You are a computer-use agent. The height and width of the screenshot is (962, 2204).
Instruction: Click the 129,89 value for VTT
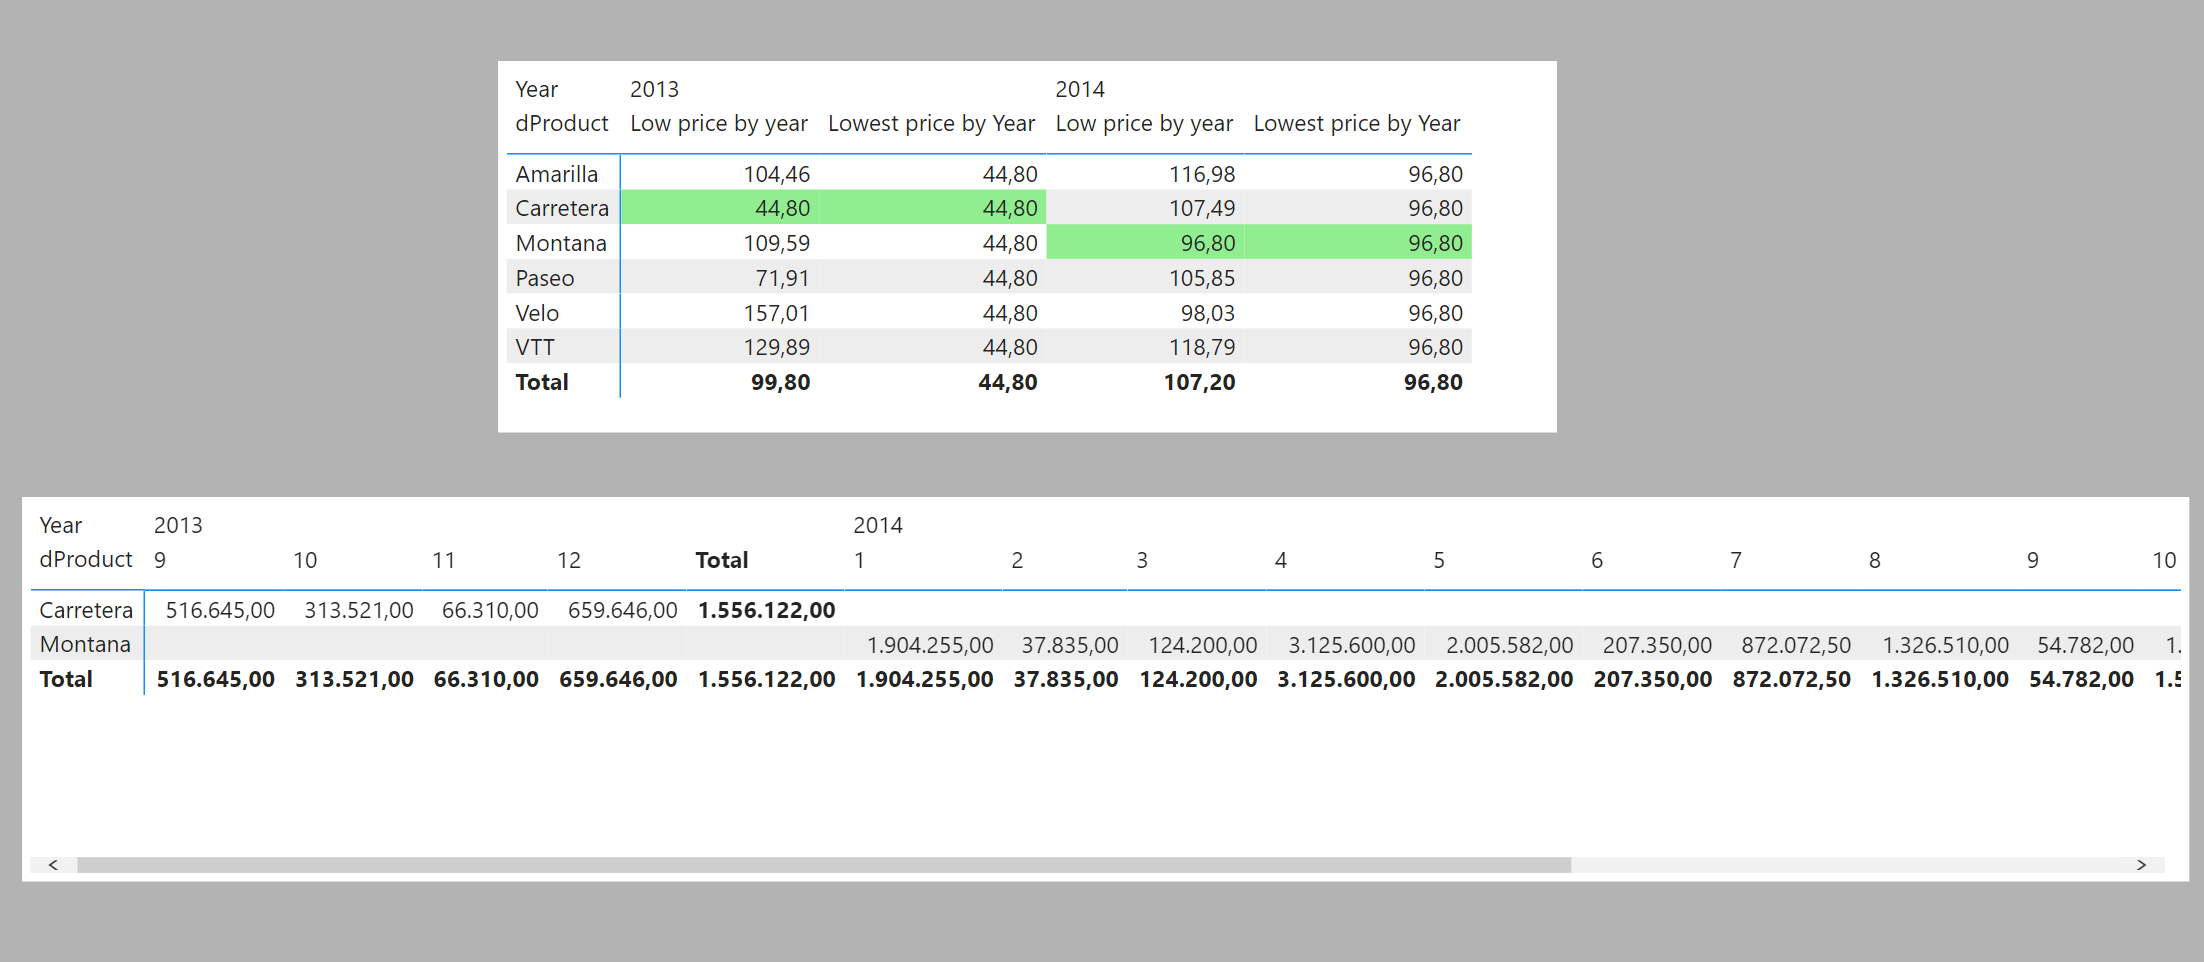pyautogui.click(x=776, y=347)
